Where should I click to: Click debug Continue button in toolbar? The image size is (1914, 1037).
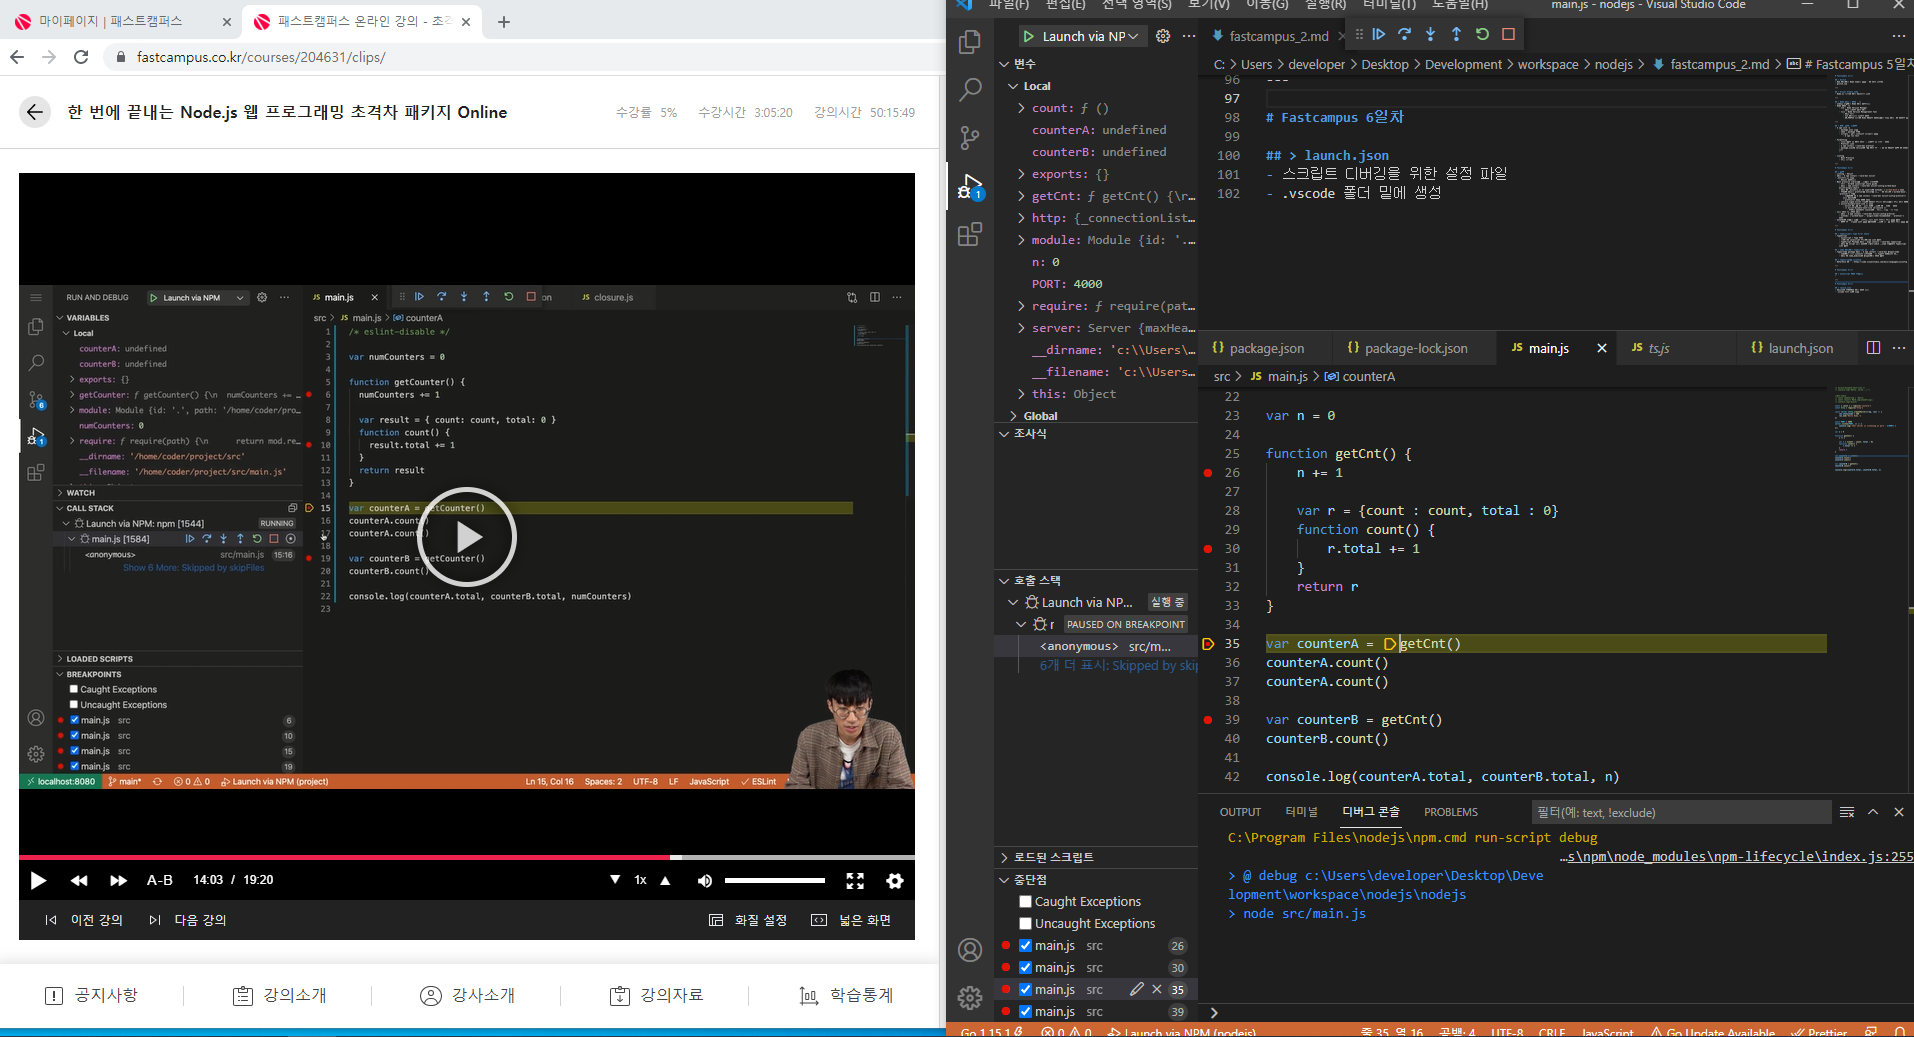coord(1379,35)
